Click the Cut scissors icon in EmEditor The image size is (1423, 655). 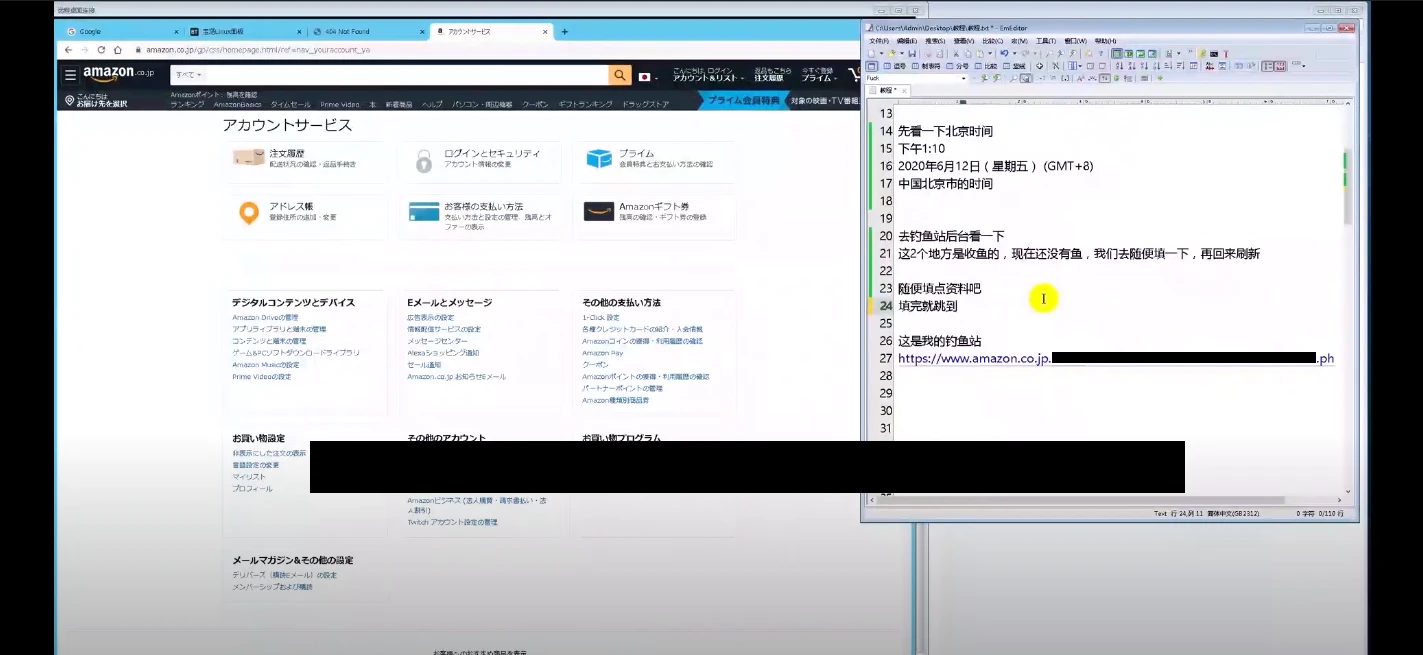point(955,53)
